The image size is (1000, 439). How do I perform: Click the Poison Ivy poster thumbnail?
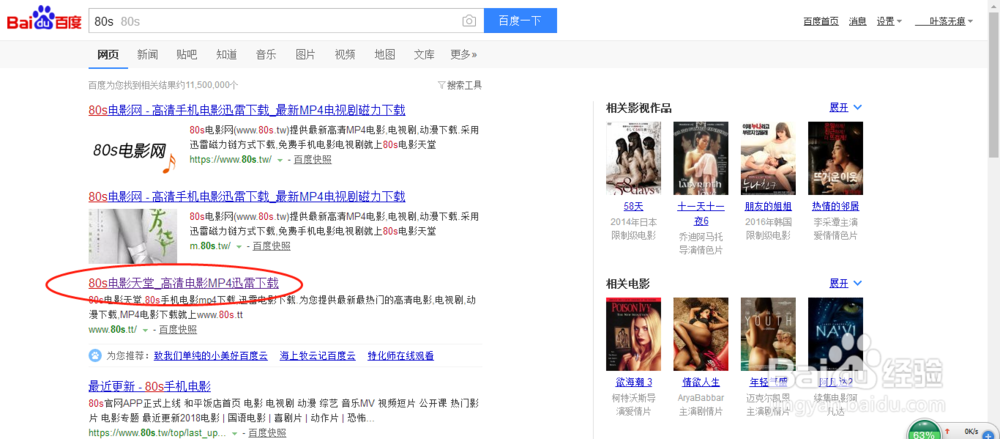coord(633,334)
